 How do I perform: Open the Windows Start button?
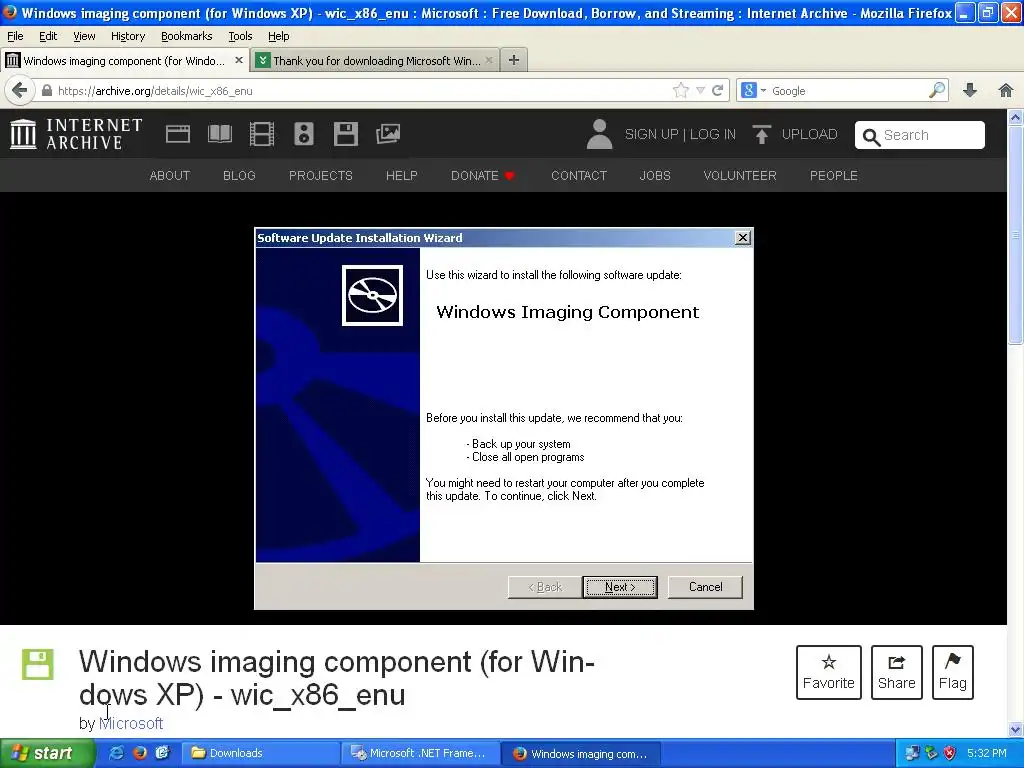pyautogui.click(x=46, y=753)
